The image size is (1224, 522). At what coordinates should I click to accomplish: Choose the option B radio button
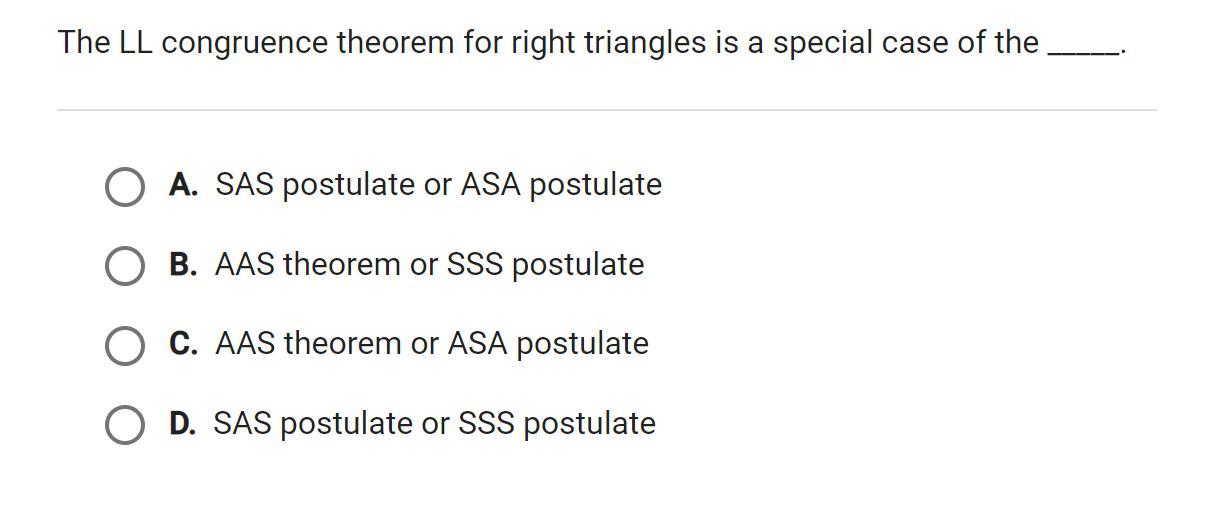pyautogui.click(x=124, y=266)
